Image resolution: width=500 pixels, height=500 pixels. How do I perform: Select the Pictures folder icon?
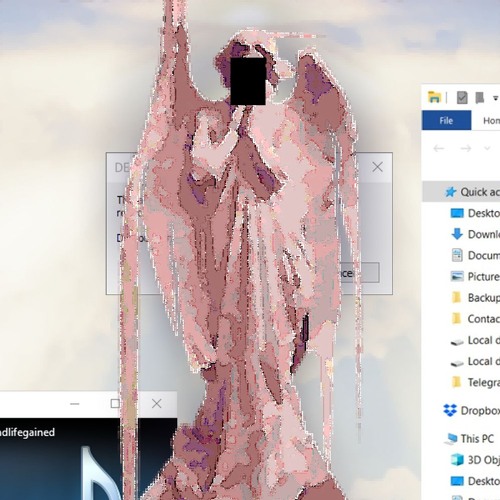457,276
